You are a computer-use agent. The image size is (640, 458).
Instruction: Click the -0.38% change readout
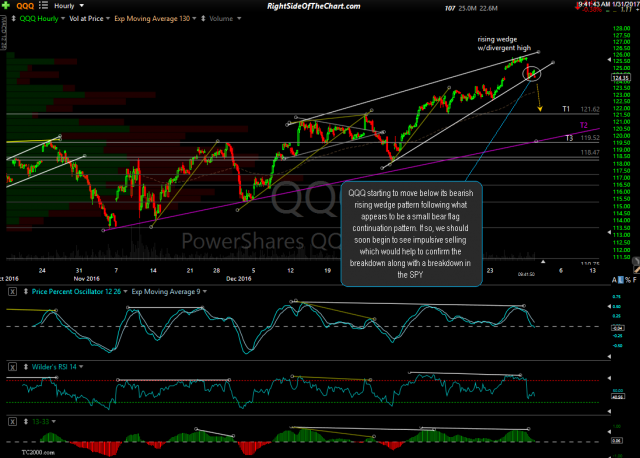(592, 9)
